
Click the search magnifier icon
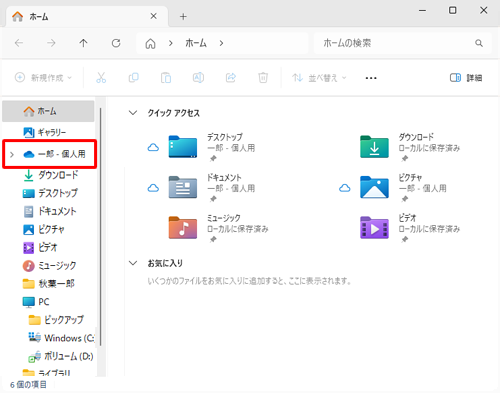[479, 43]
